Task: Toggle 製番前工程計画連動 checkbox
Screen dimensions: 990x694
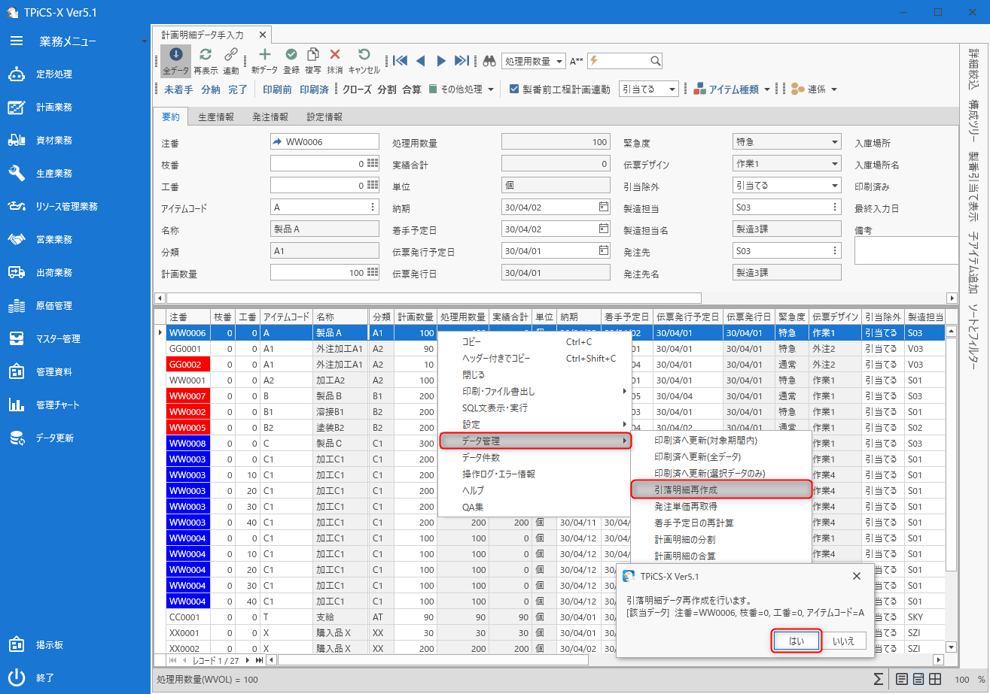Action: pyautogui.click(x=514, y=89)
